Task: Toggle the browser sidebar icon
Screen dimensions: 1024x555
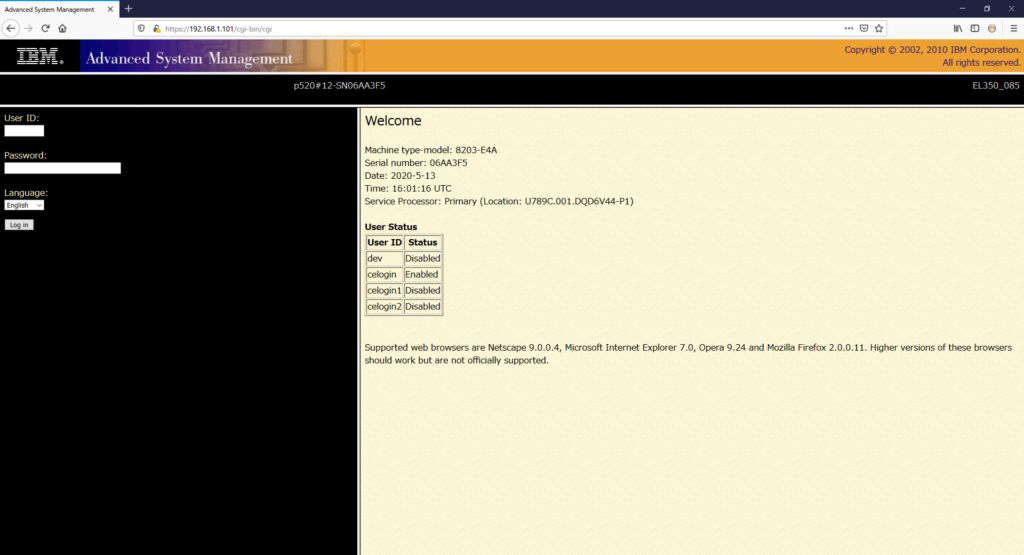Action: [x=974, y=28]
